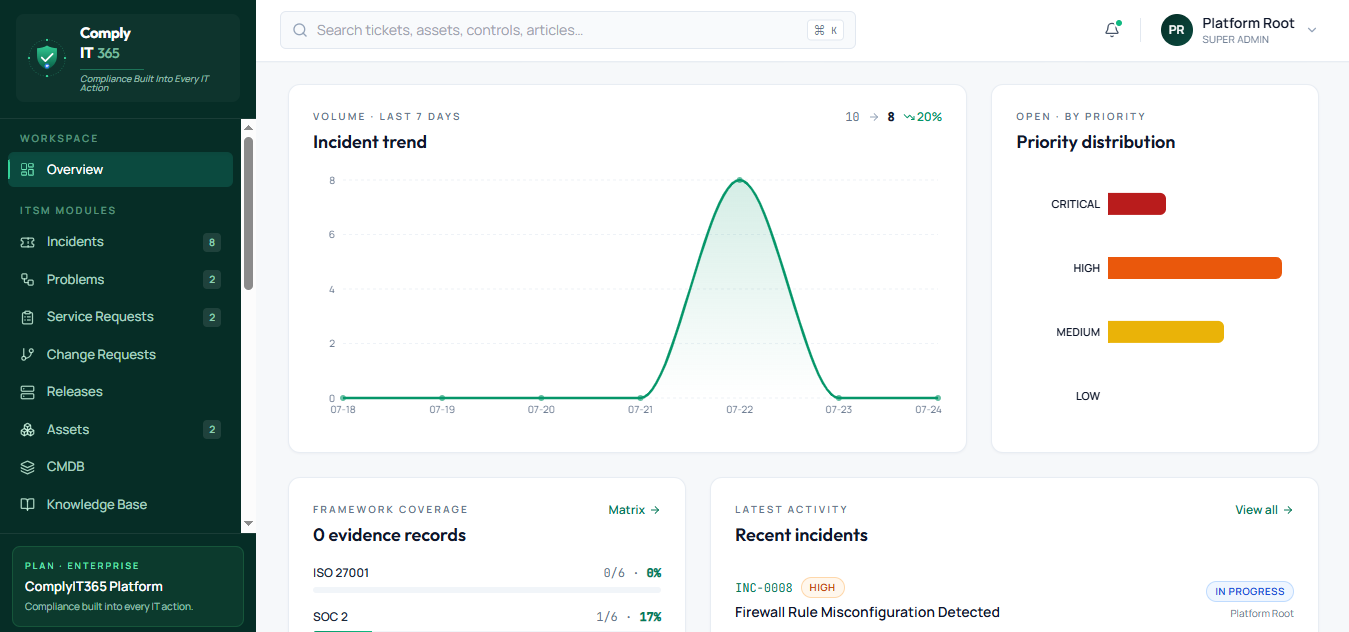Click the 20% trend value
1349x632 pixels.
click(x=930, y=117)
